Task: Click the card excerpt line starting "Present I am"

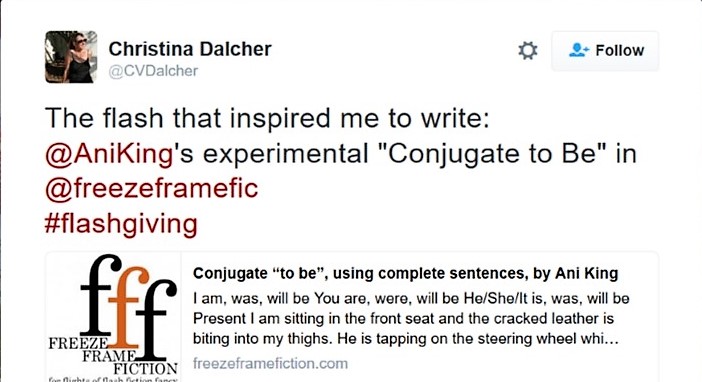Action: [x=403, y=318]
